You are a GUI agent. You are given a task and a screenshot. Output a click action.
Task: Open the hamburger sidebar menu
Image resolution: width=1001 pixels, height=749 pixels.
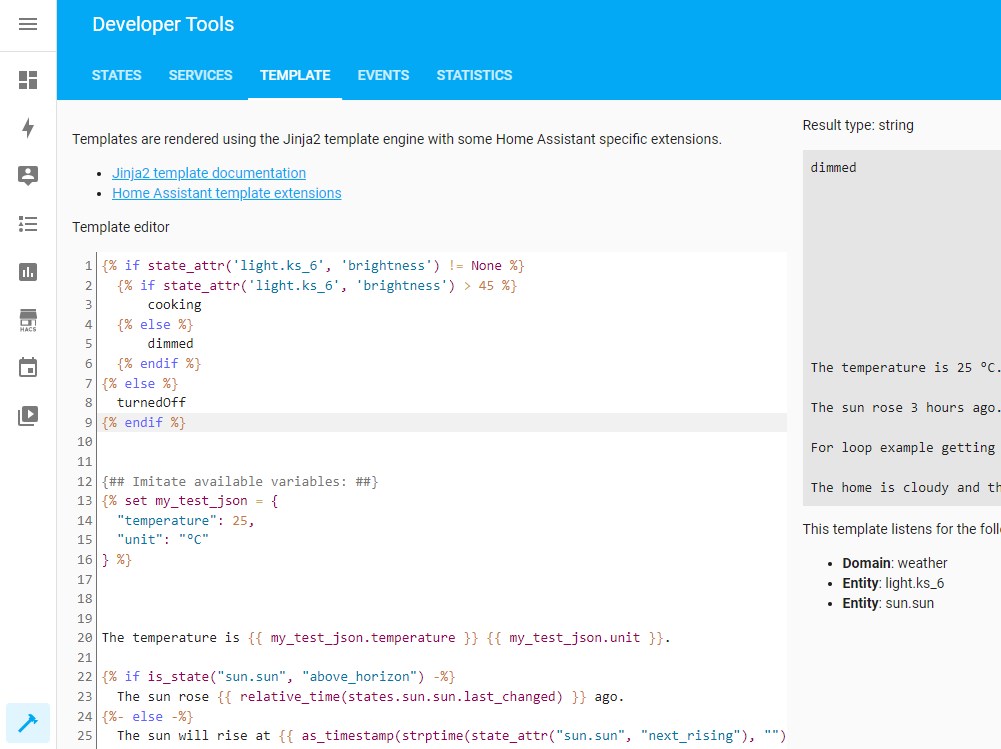(x=27, y=24)
